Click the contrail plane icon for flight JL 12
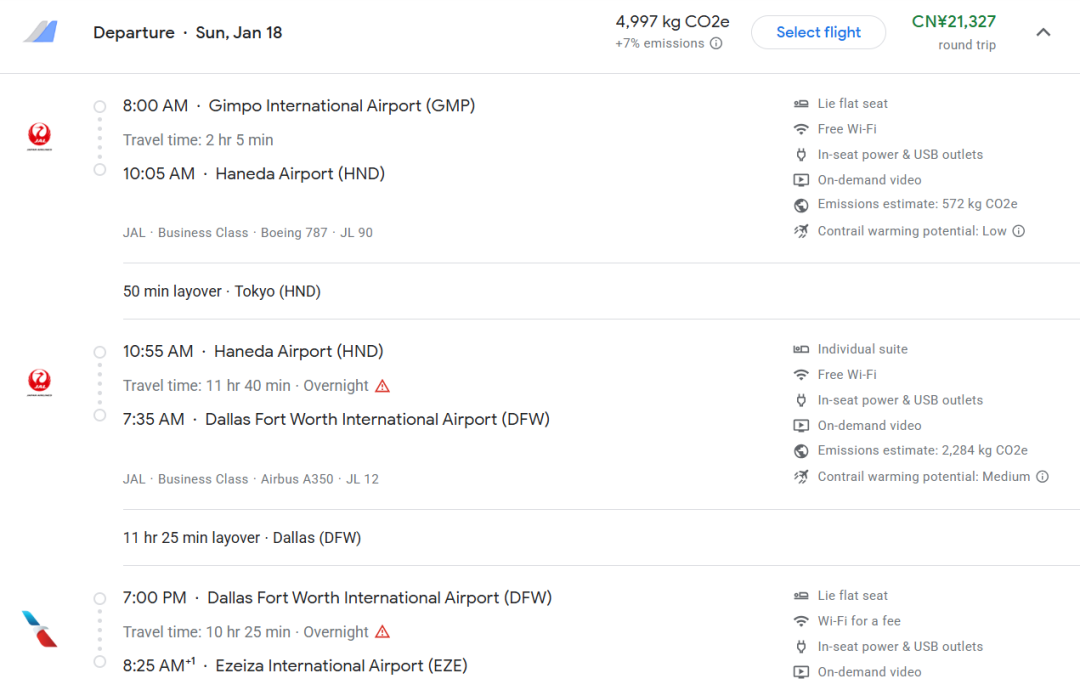 point(801,477)
